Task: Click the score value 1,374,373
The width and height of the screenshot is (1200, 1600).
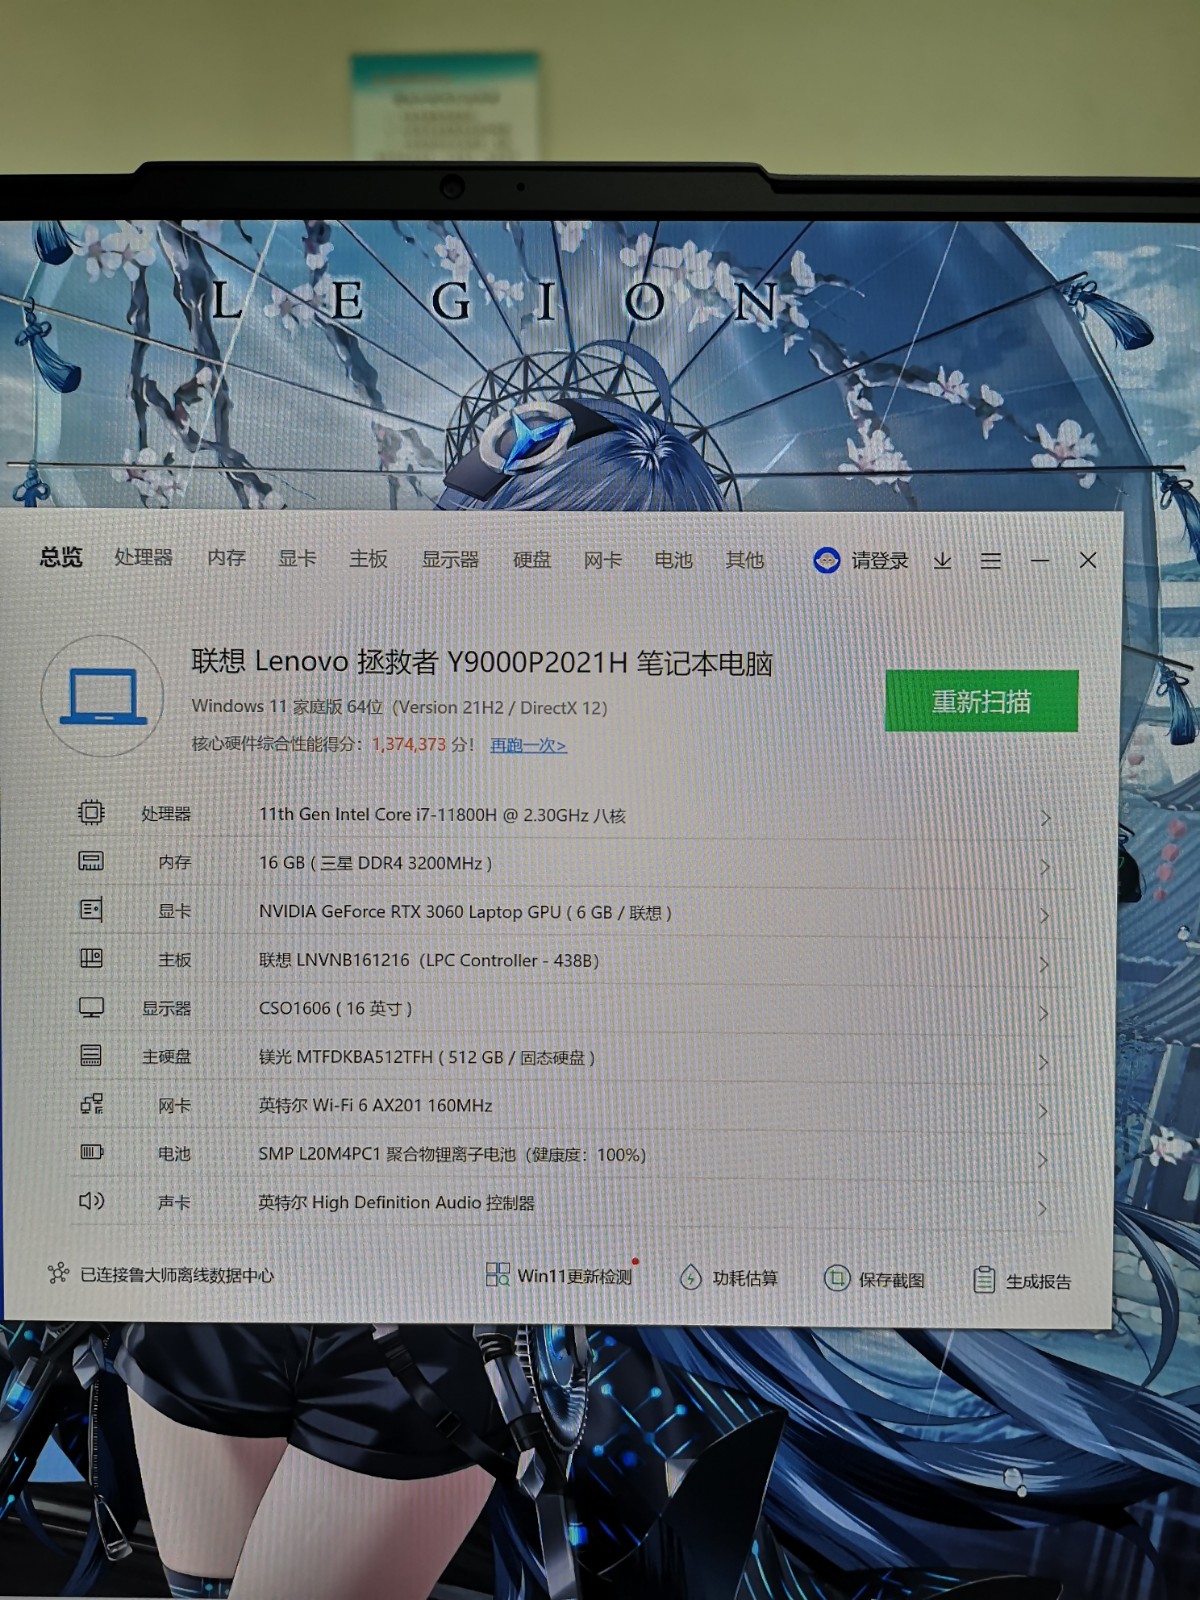Action: [x=408, y=744]
